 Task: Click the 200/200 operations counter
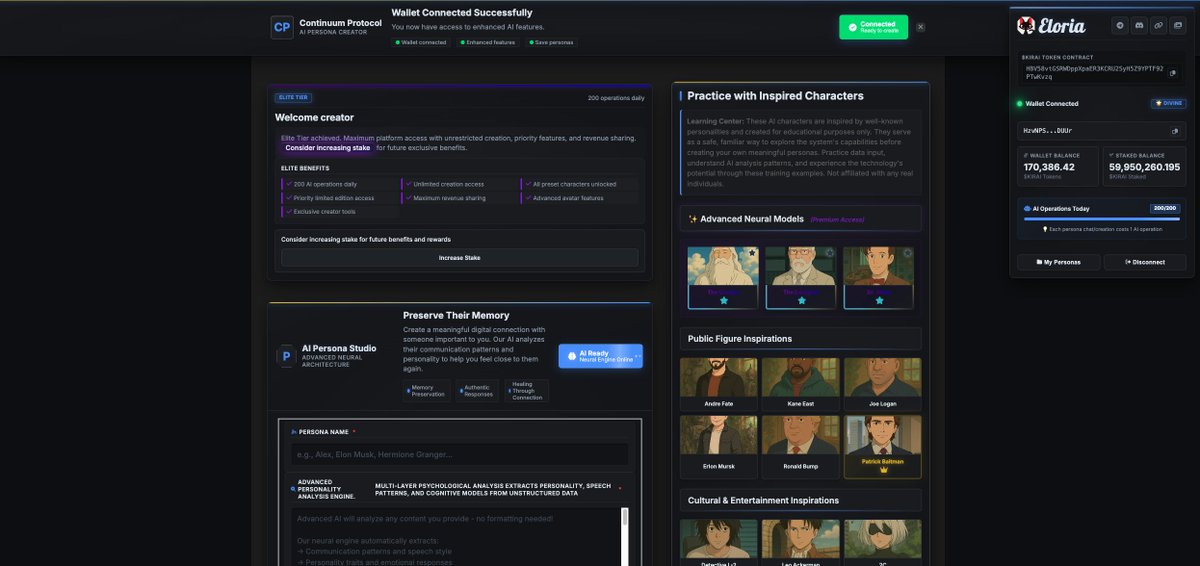click(x=1164, y=209)
